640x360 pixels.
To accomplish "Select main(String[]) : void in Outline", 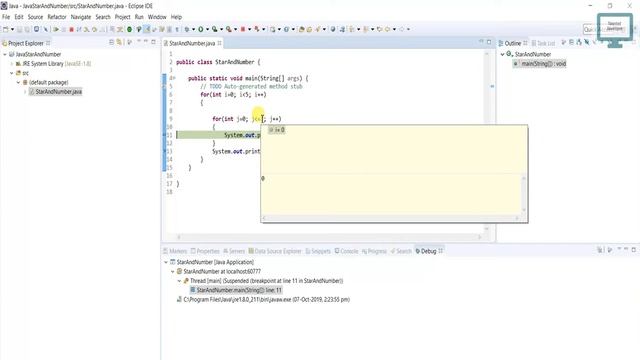I will click(x=540, y=64).
